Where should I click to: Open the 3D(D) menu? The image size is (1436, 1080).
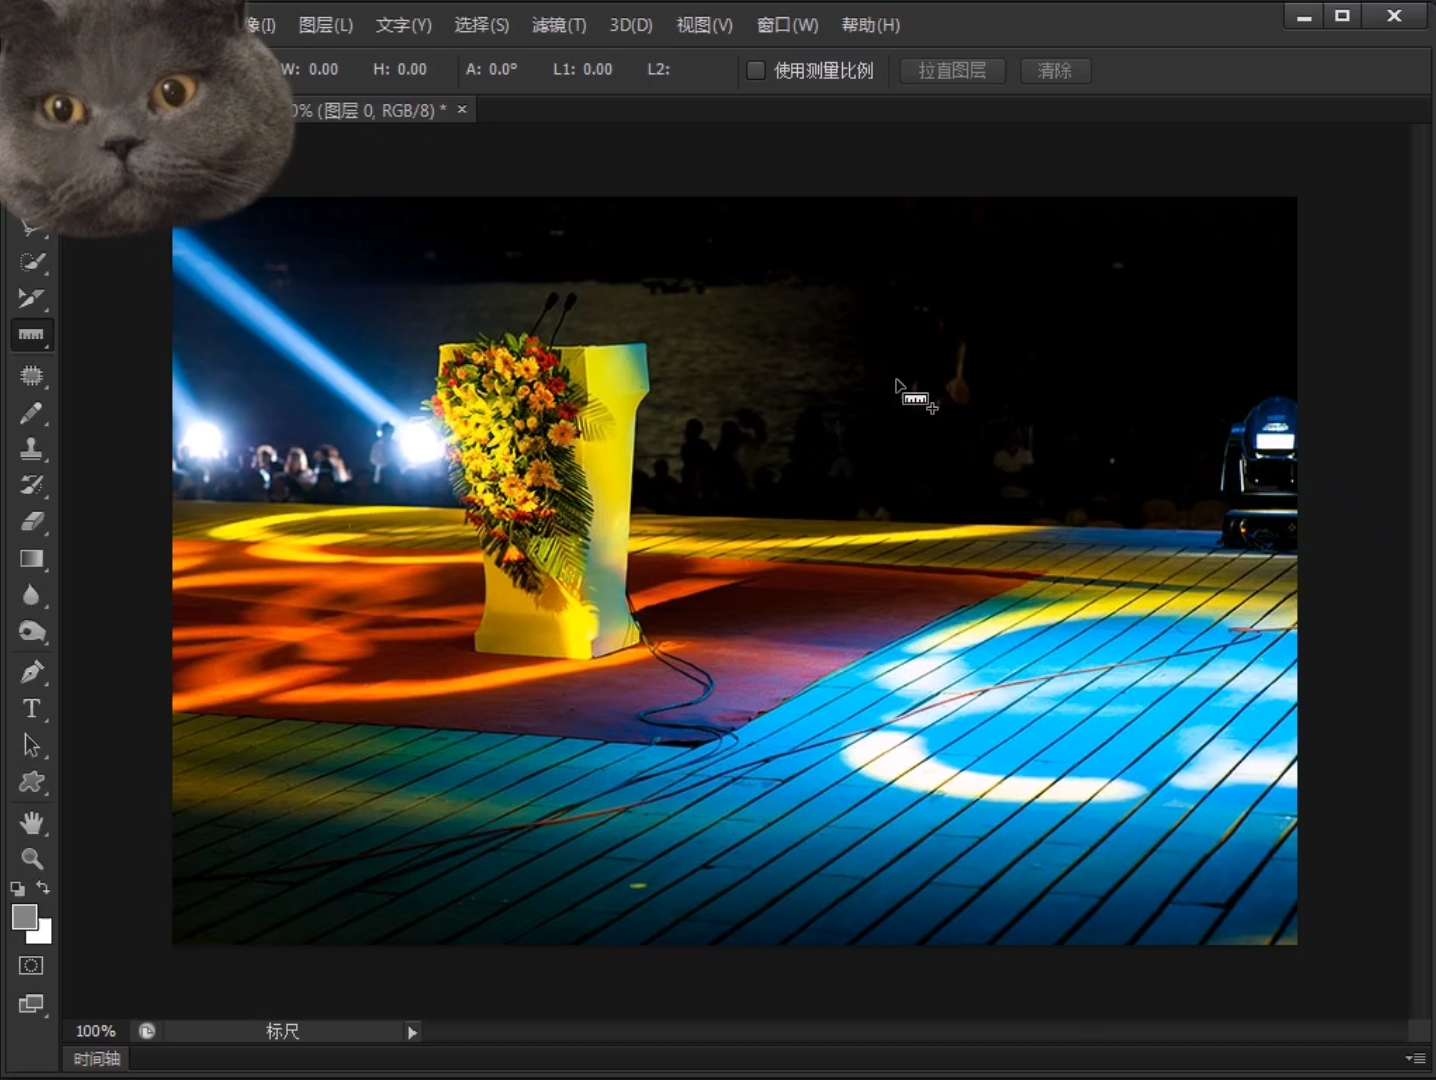631,25
